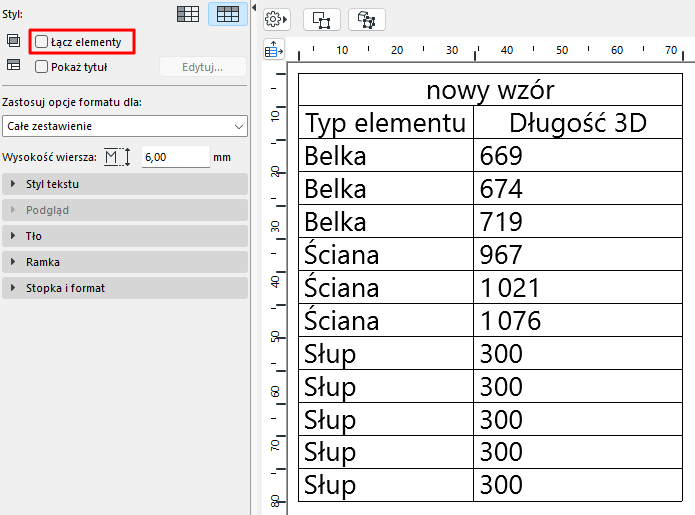The image size is (695, 515).
Task: Expand the Ramka section
Action: tap(125, 262)
